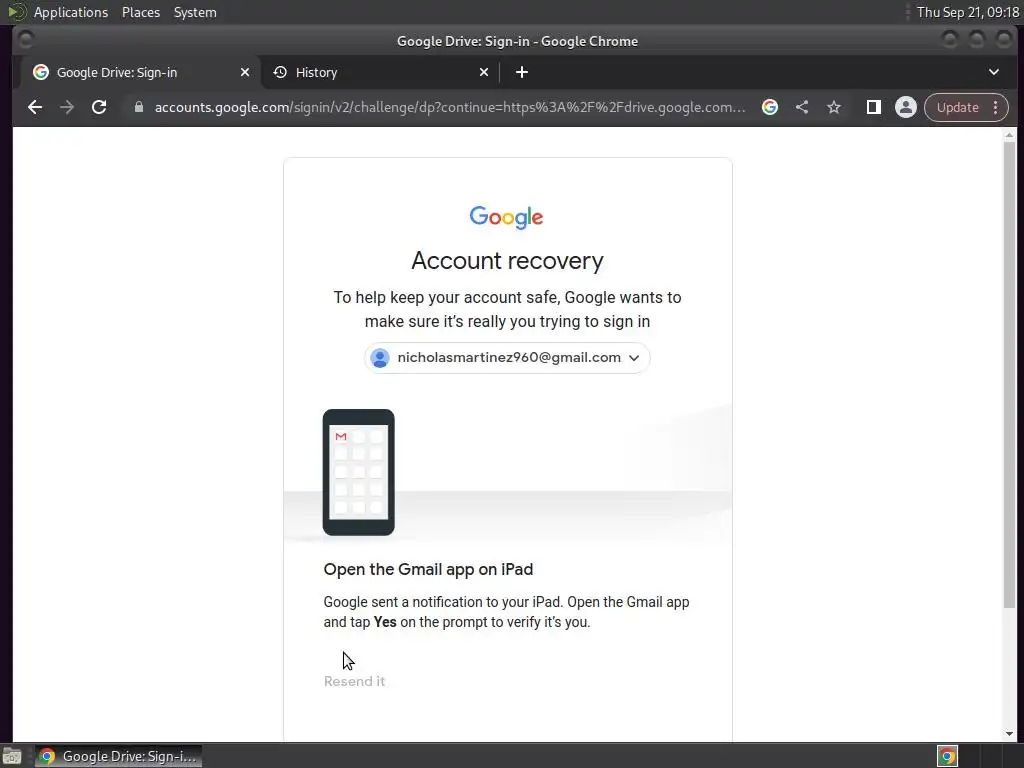View site information via lock icon
The image size is (1024, 768).
coord(138,107)
